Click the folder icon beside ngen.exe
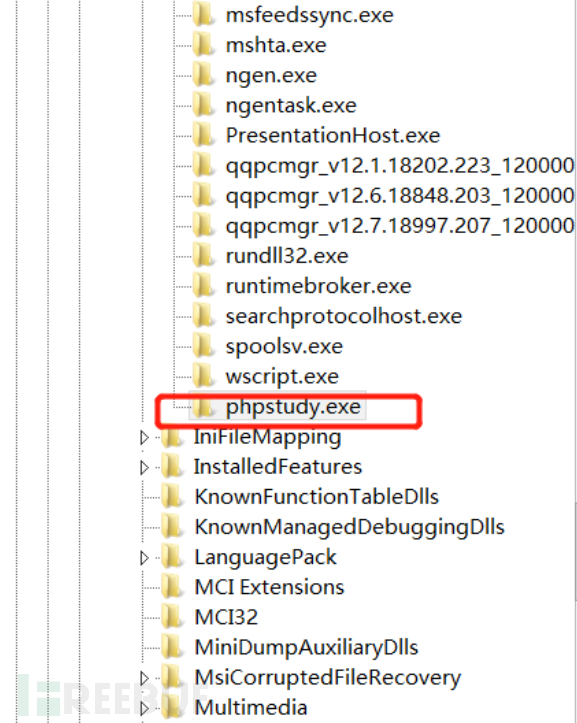 [x=203, y=75]
